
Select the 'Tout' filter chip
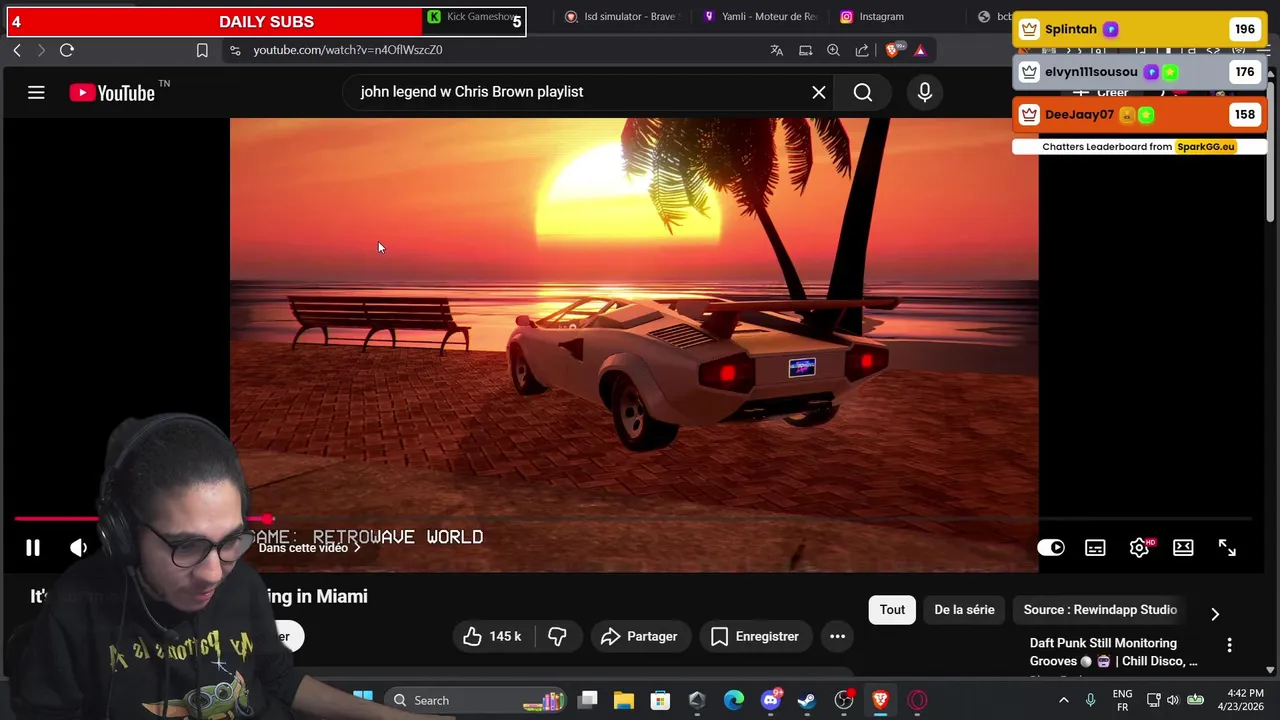(x=892, y=610)
